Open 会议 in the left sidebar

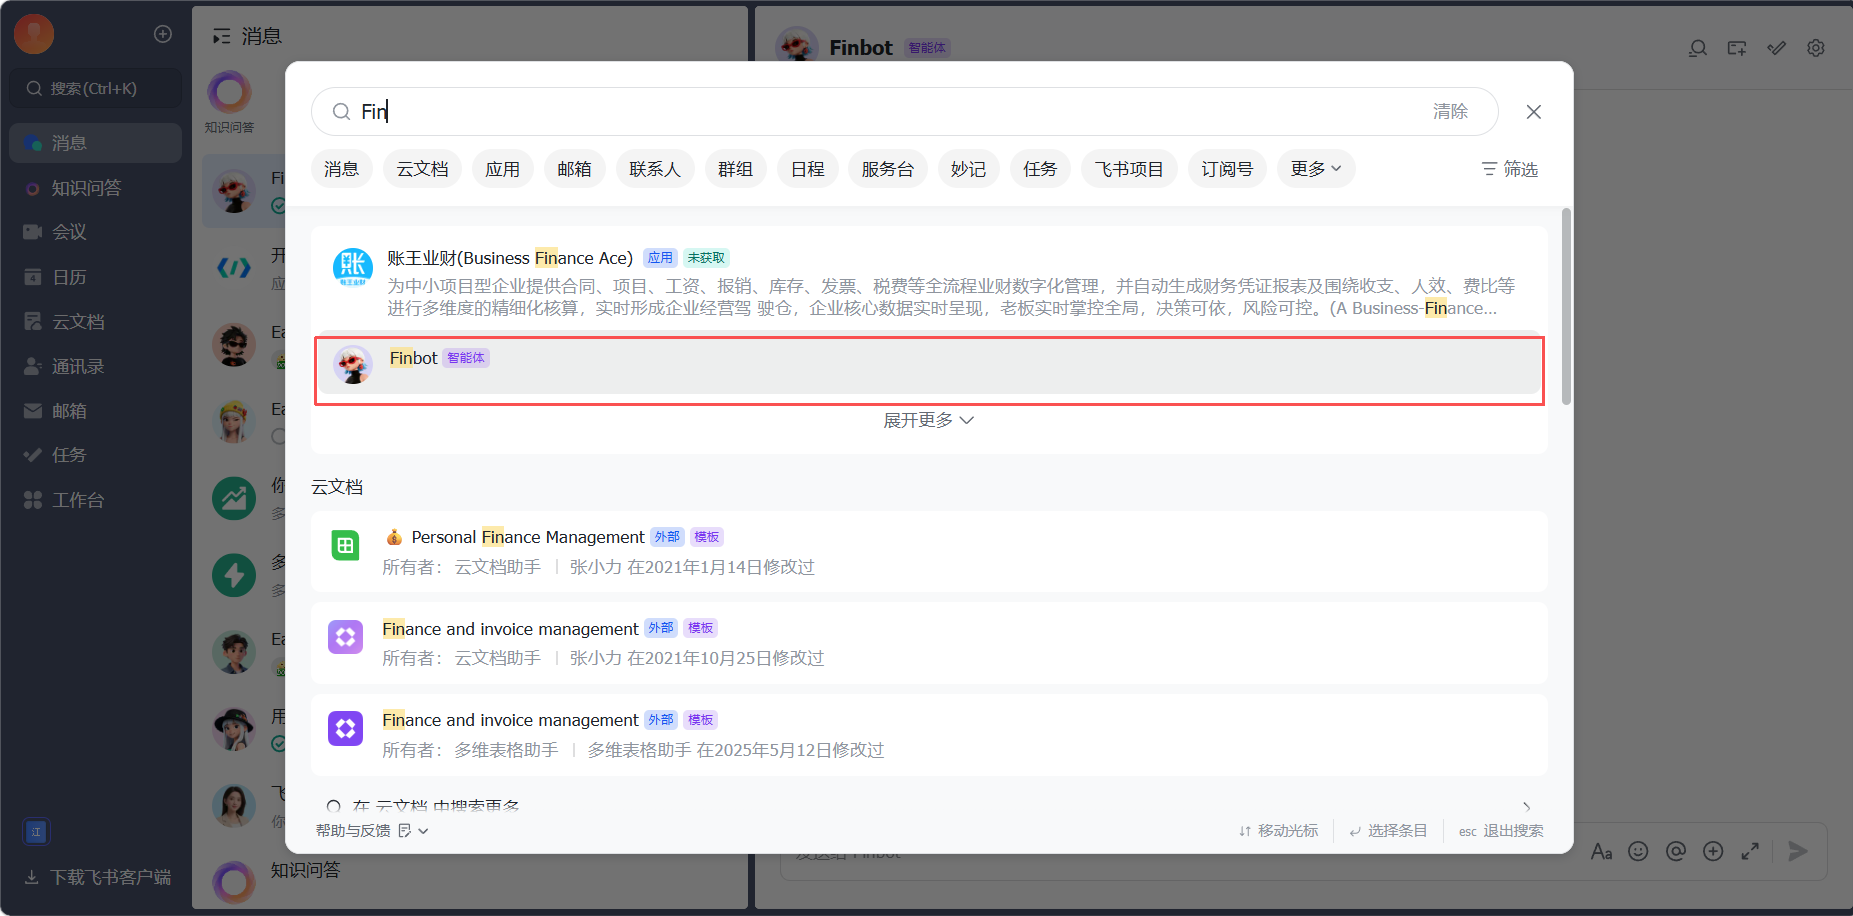click(x=95, y=232)
